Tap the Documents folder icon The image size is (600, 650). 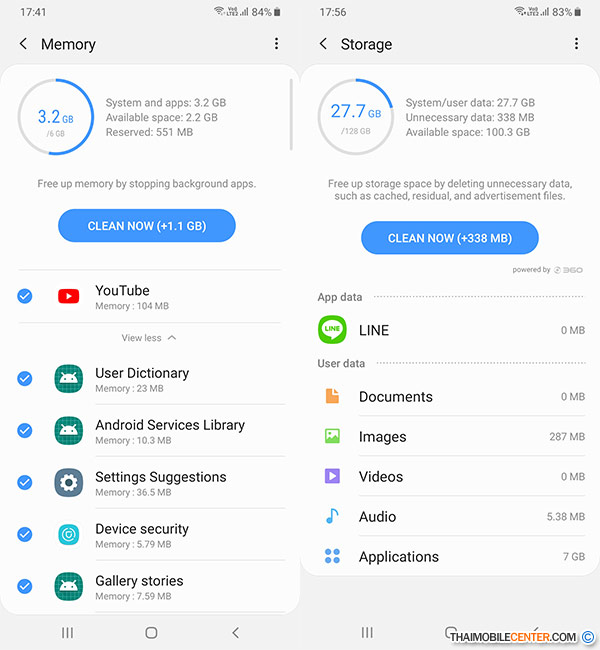coord(332,397)
